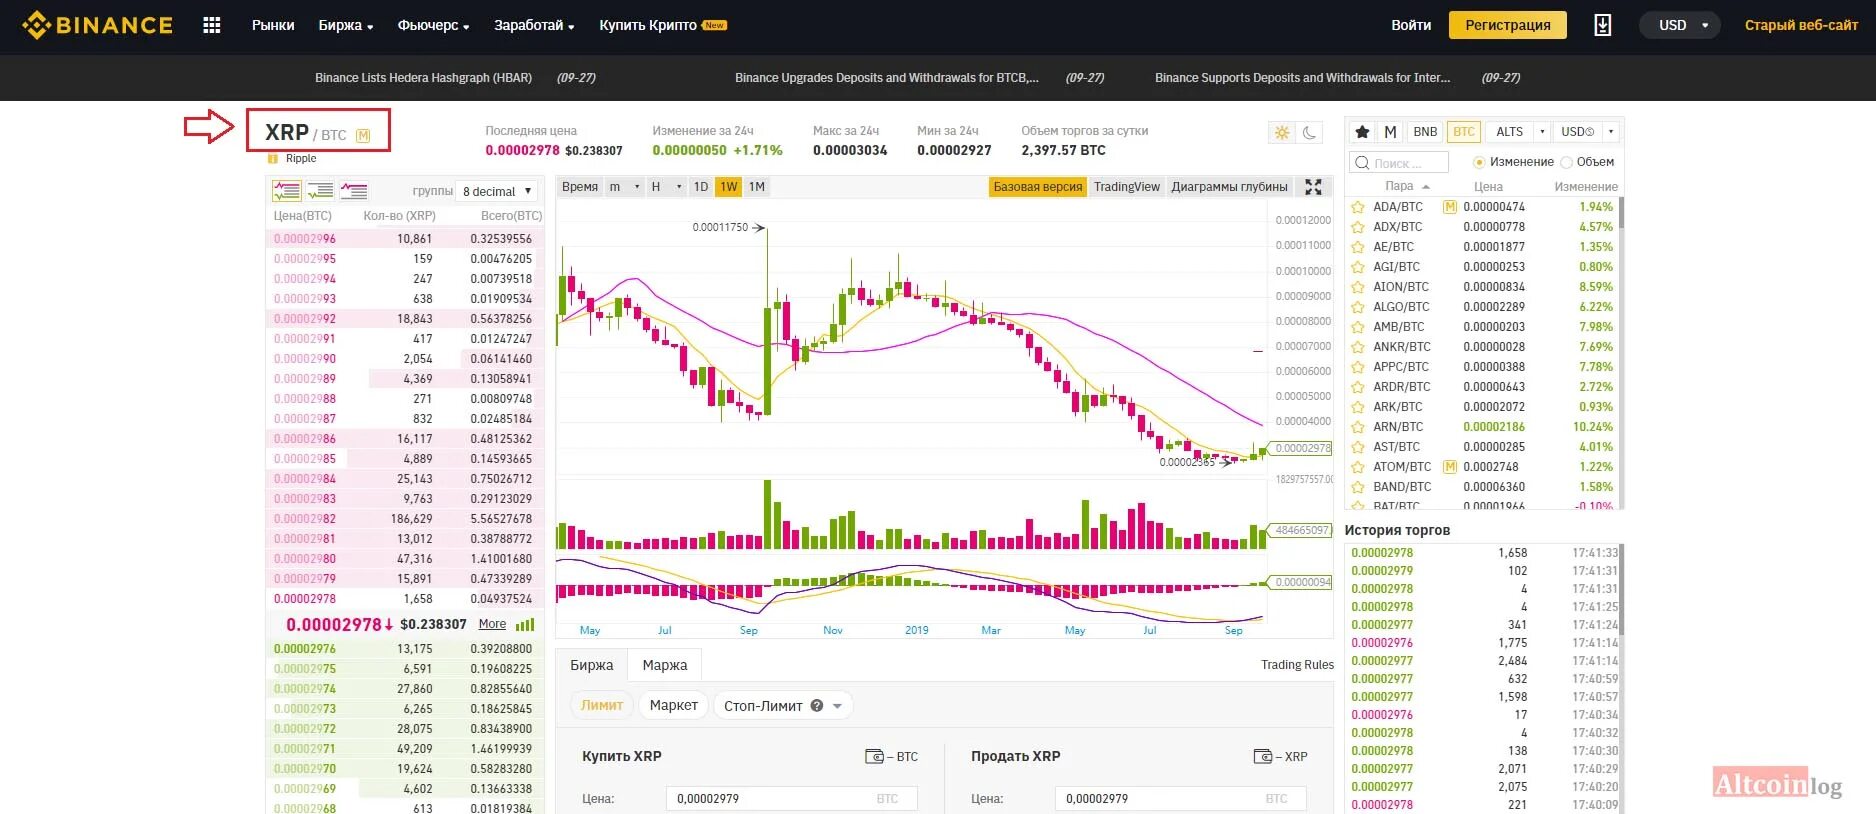Select the Объем radio button
This screenshot has height=814, width=1876.
point(1567,162)
